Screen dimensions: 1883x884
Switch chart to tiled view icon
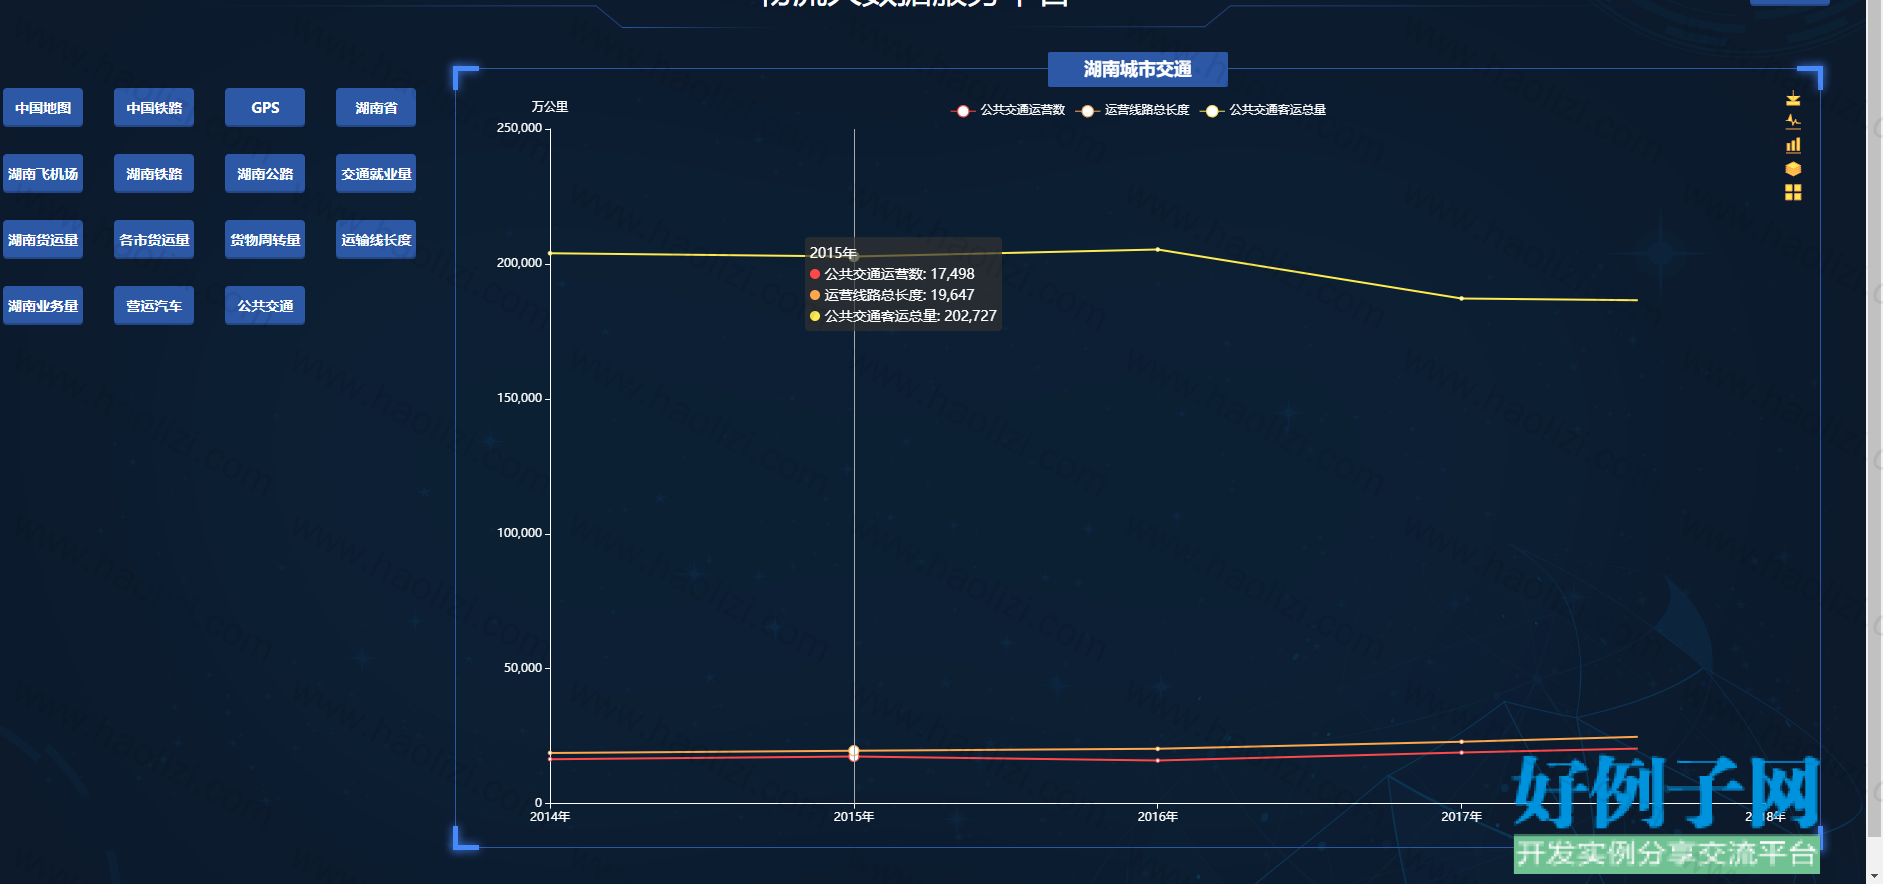click(1793, 192)
